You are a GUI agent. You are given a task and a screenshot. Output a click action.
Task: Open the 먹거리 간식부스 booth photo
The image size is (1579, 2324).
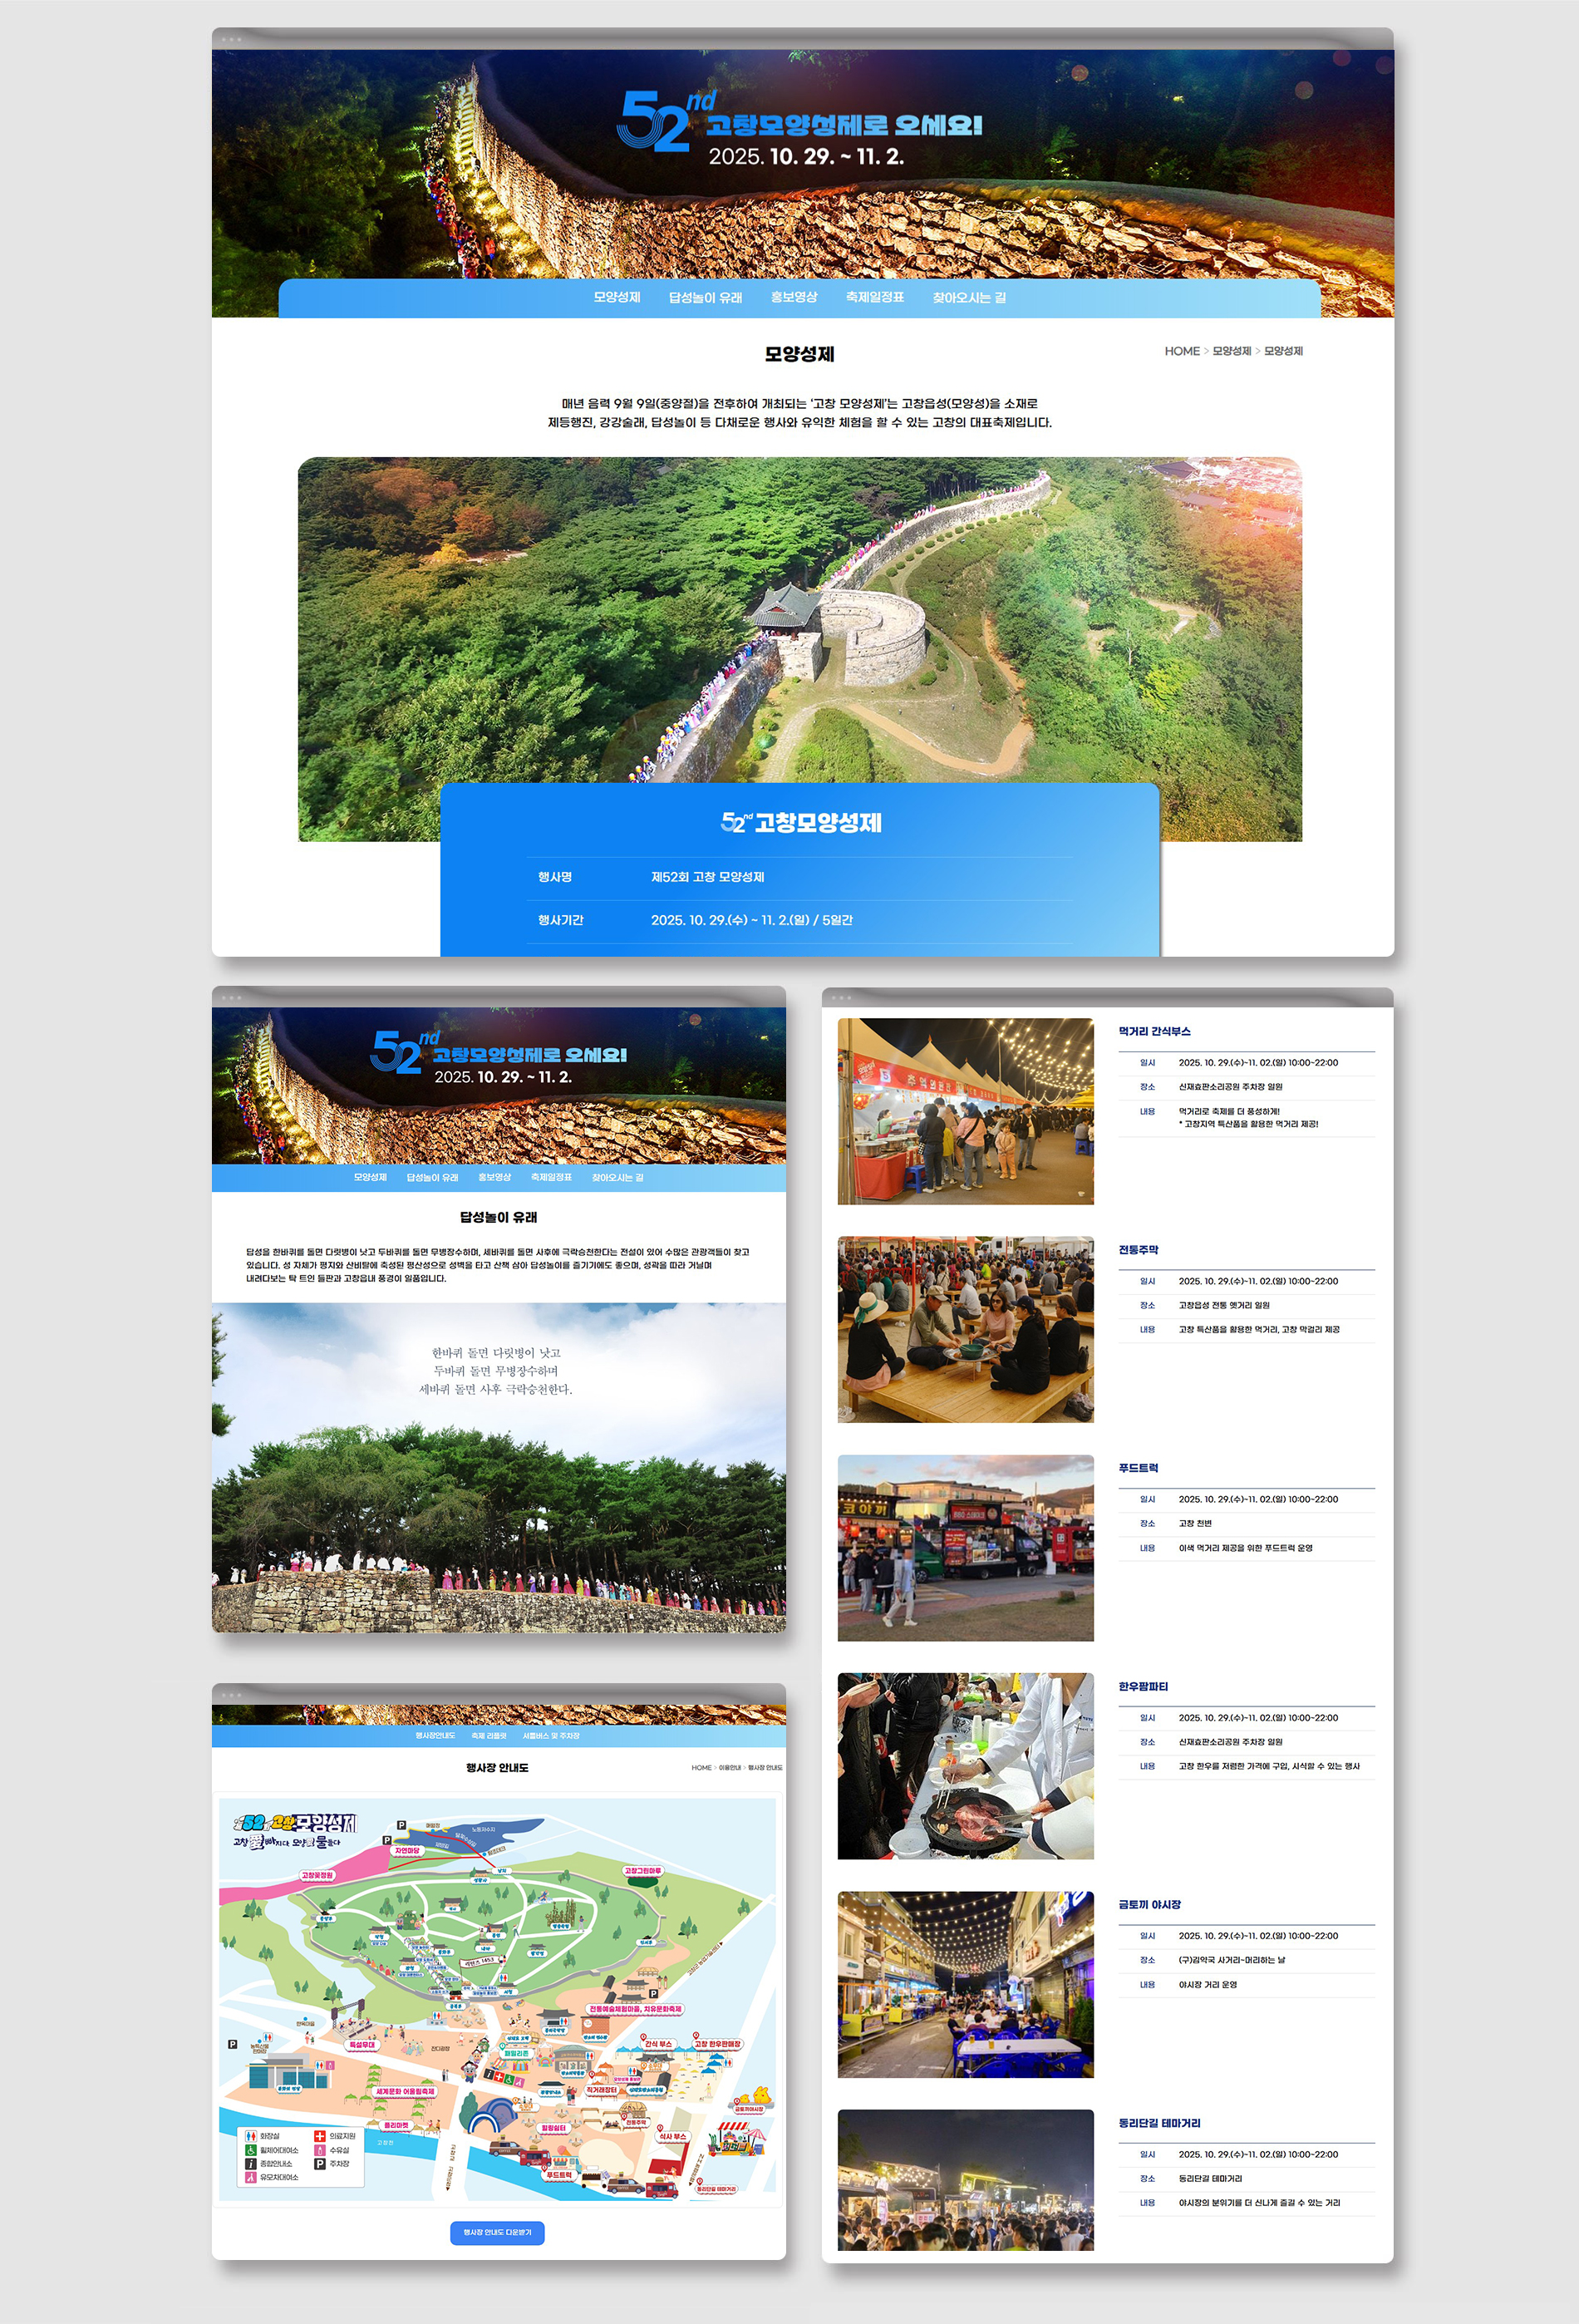click(965, 1111)
